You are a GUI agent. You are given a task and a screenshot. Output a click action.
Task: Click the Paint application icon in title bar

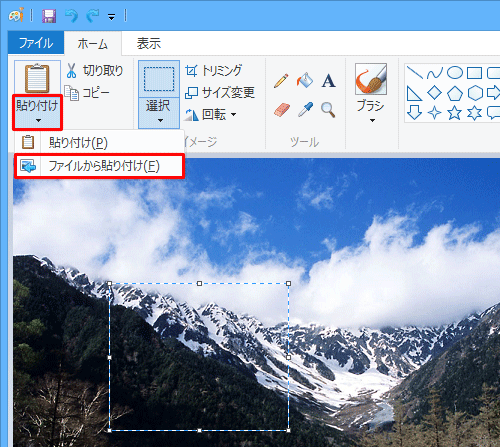coord(16,15)
